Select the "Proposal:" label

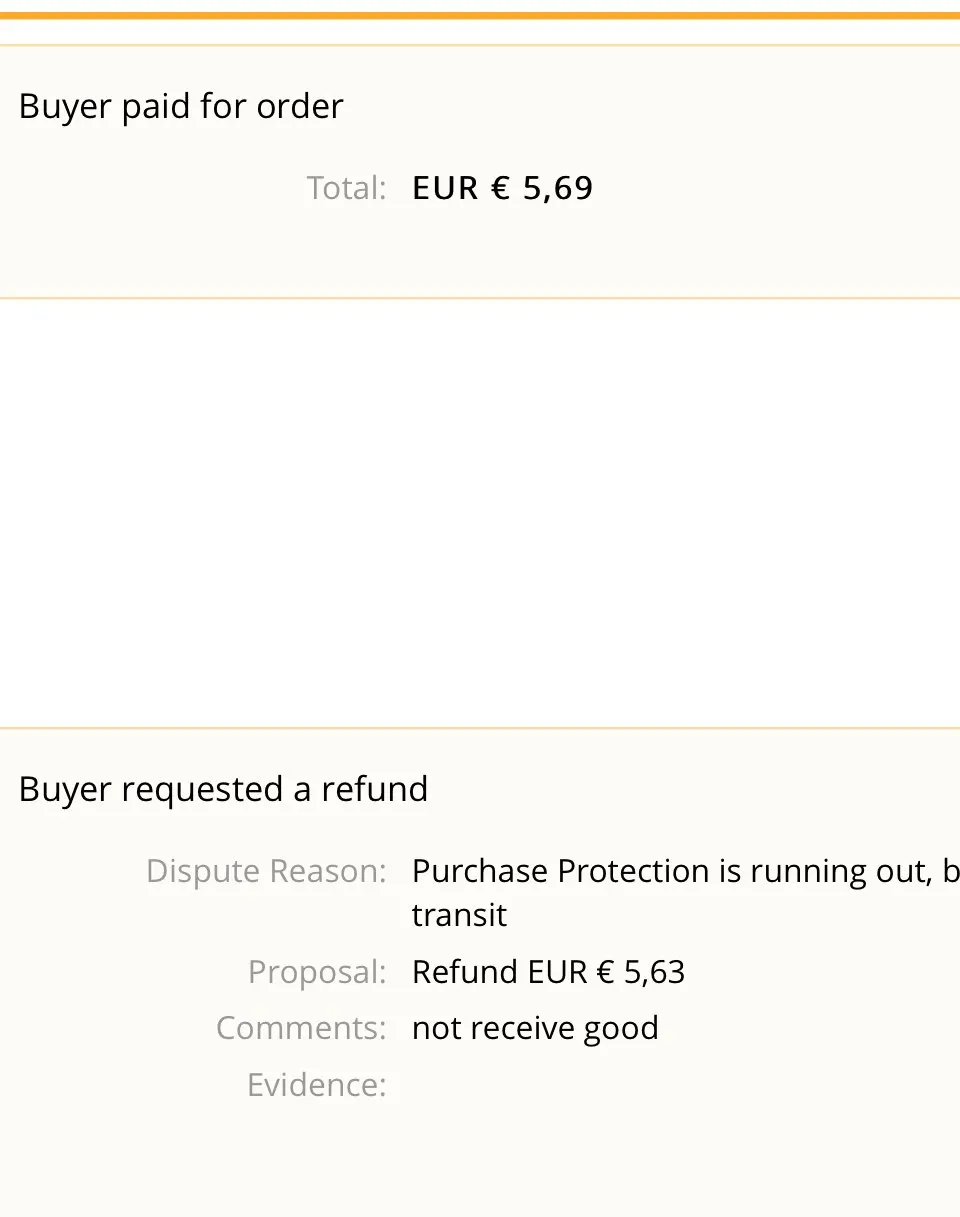click(317, 972)
